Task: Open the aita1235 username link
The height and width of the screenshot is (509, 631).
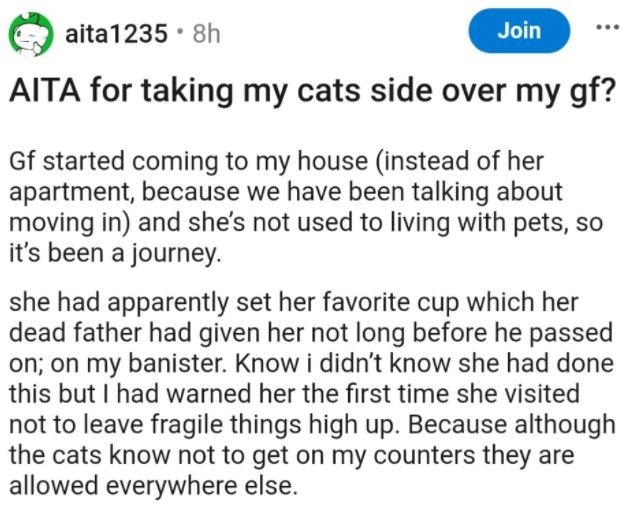Action: 114,34
